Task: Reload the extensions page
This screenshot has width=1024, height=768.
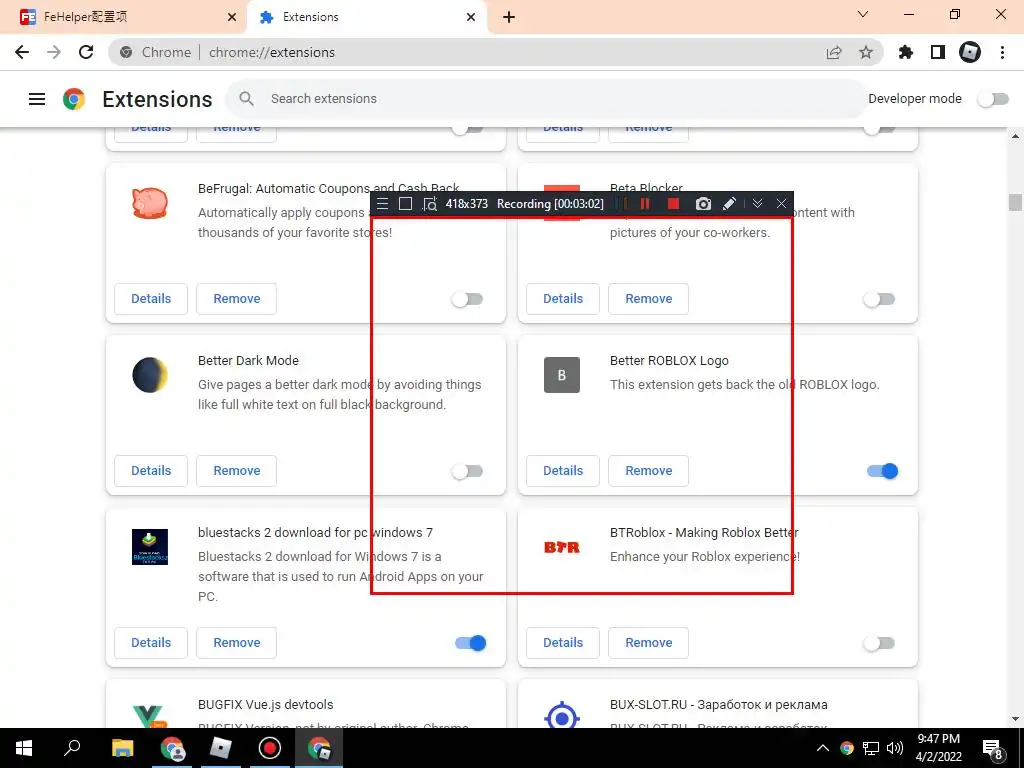Action: [x=86, y=52]
